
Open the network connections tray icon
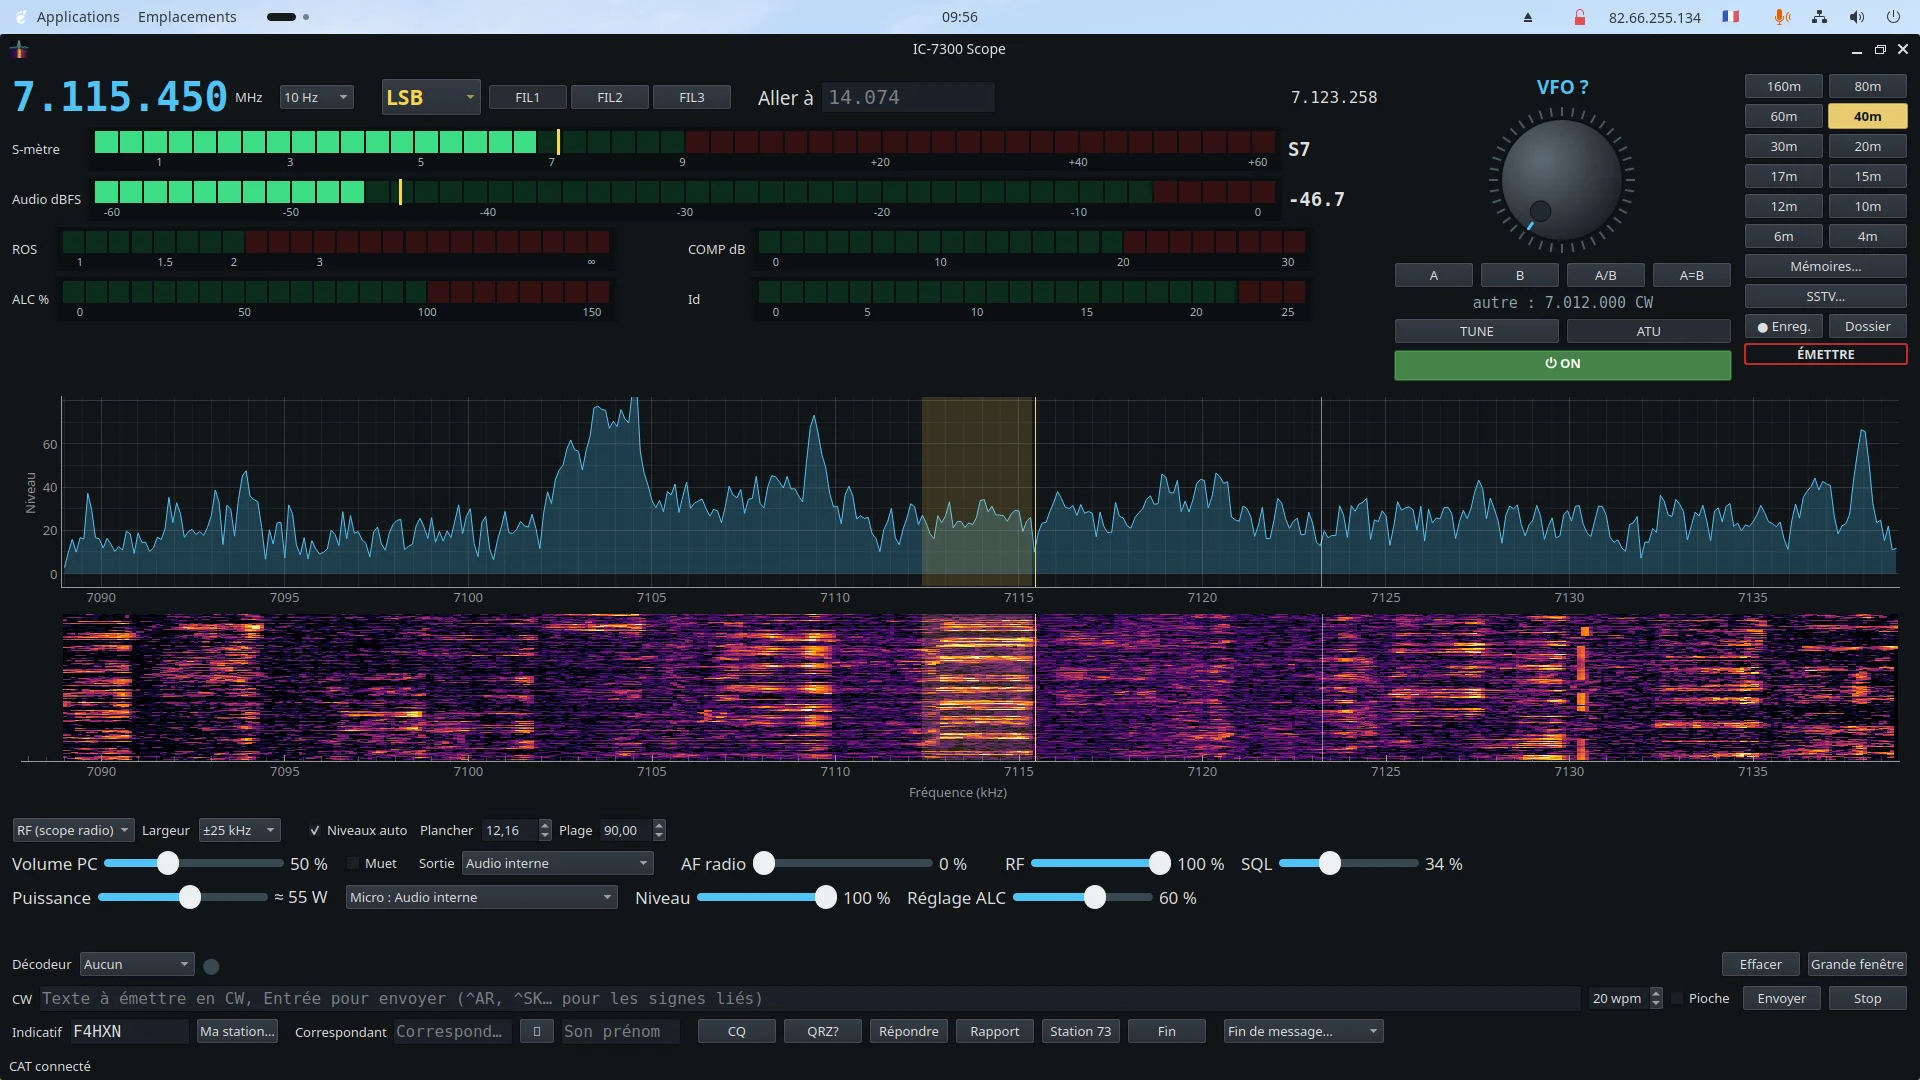coord(1819,17)
